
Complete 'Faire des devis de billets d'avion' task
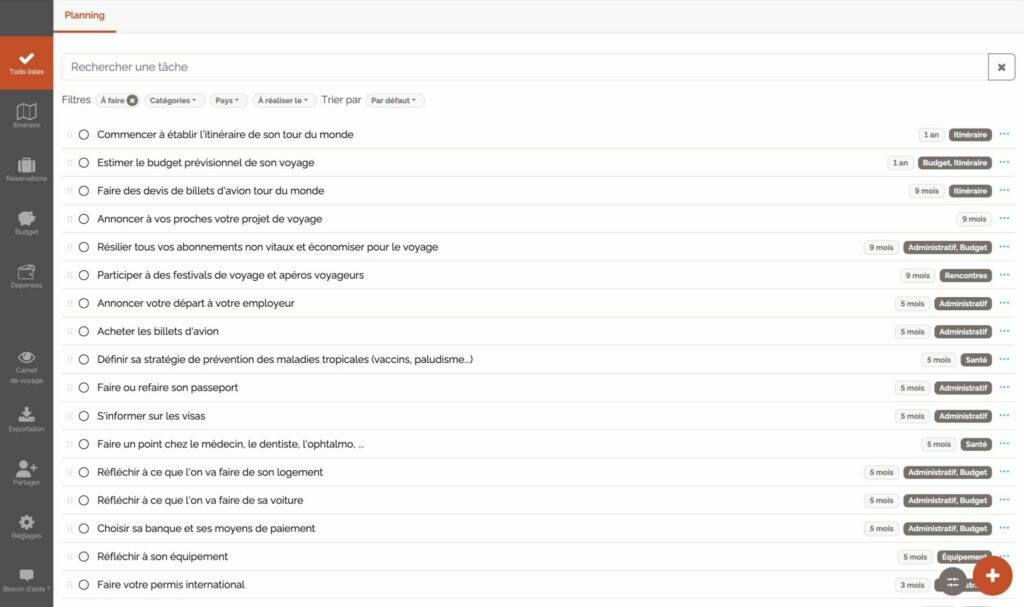pyautogui.click(x=84, y=191)
